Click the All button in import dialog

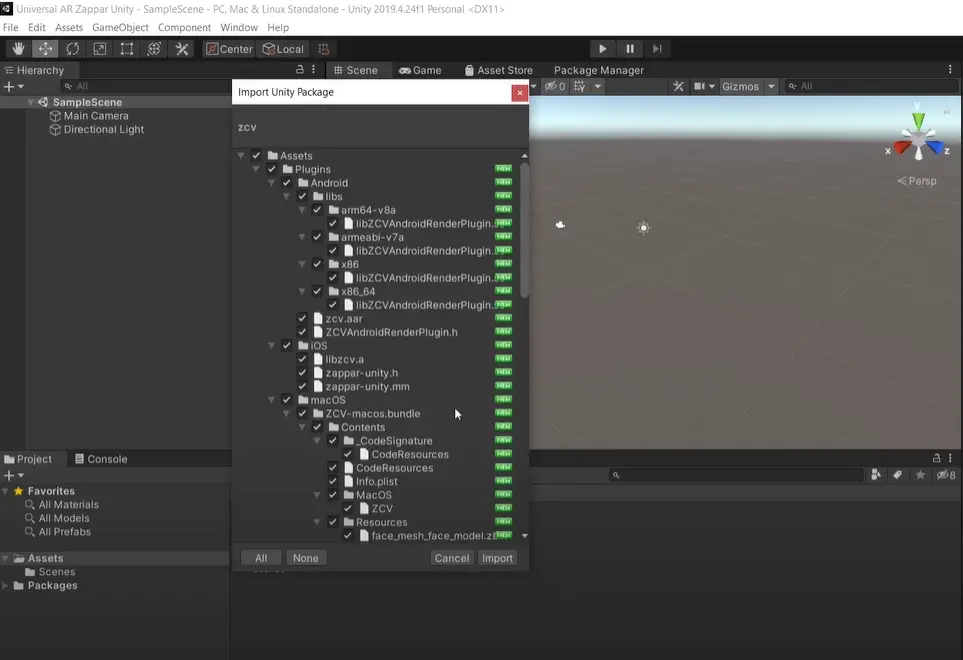click(x=261, y=558)
